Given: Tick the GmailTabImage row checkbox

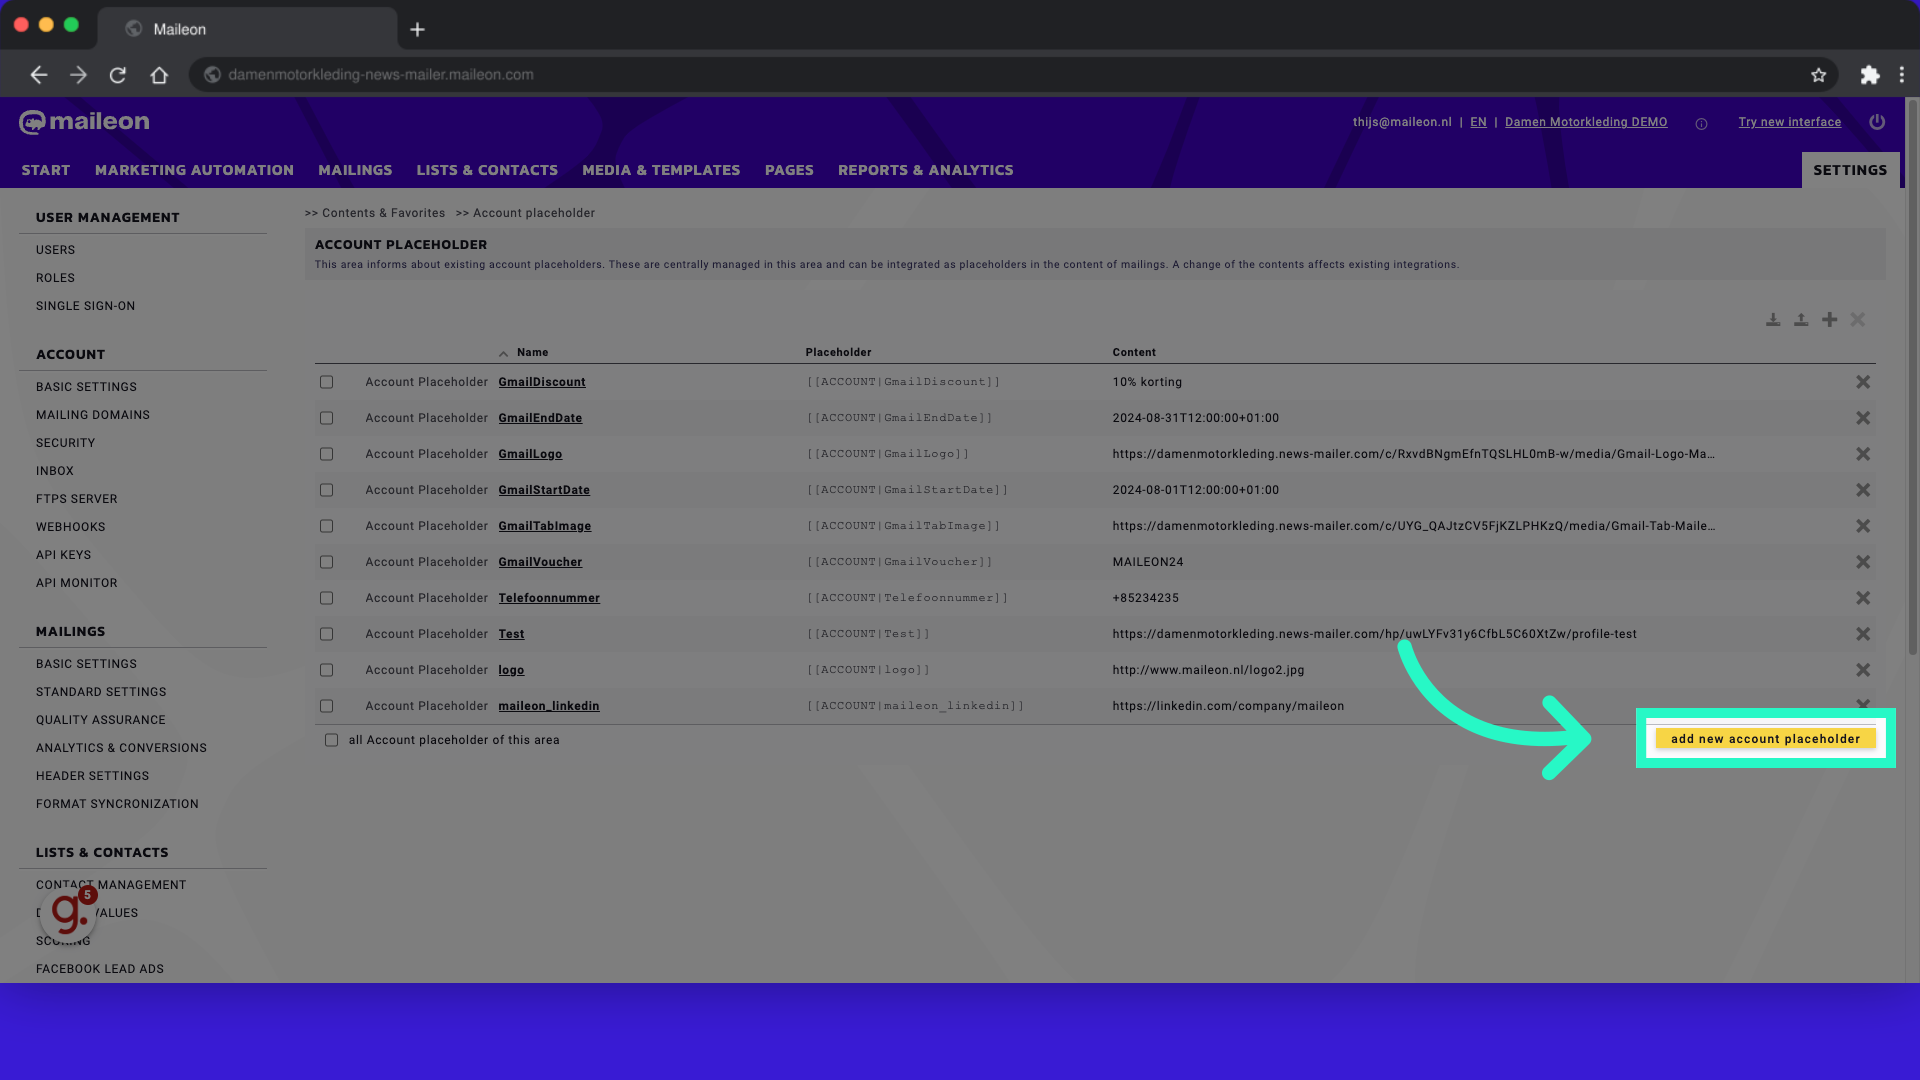Looking at the screenshot, I should [326, 526].
